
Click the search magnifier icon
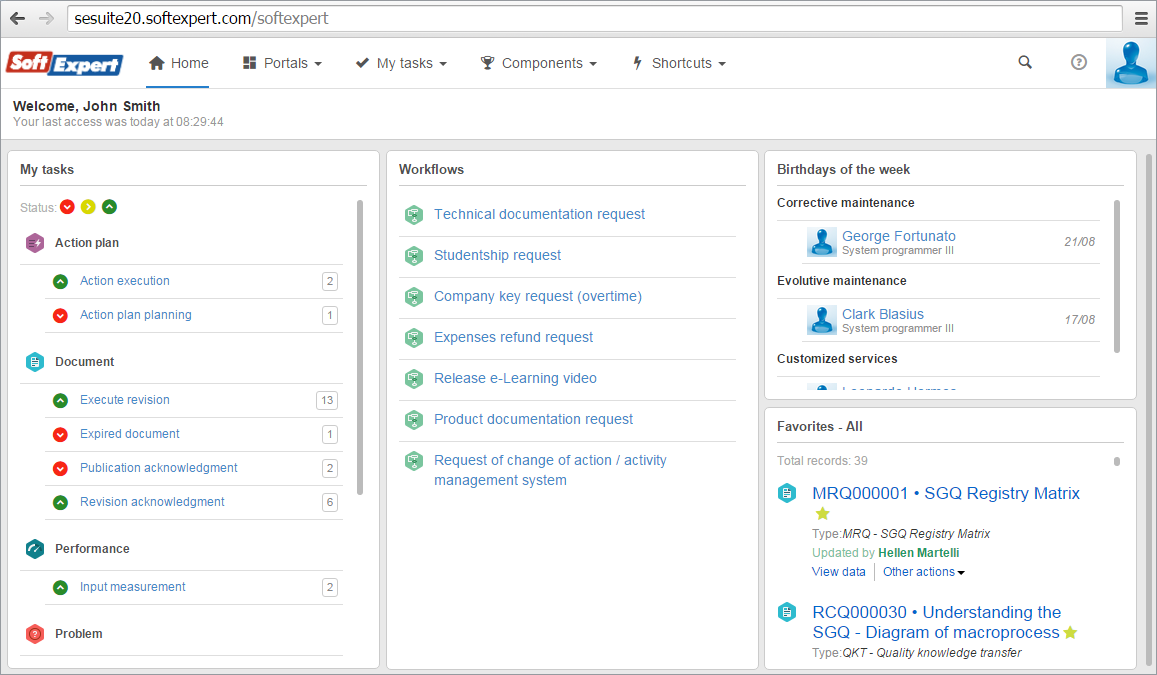point(1025,63)
